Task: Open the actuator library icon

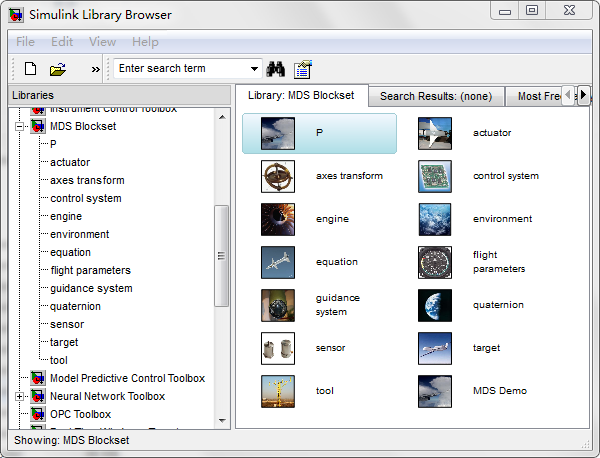Action: pyautogui.click(x=435, y=133)
